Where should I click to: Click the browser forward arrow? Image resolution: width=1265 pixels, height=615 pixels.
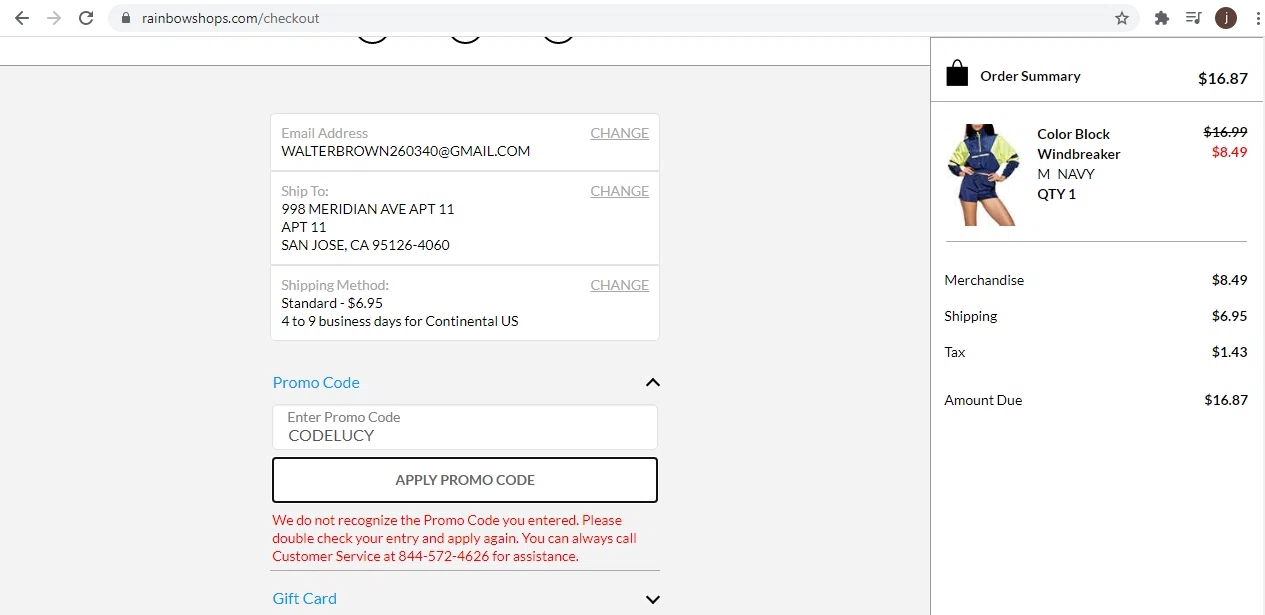(54, 18)
